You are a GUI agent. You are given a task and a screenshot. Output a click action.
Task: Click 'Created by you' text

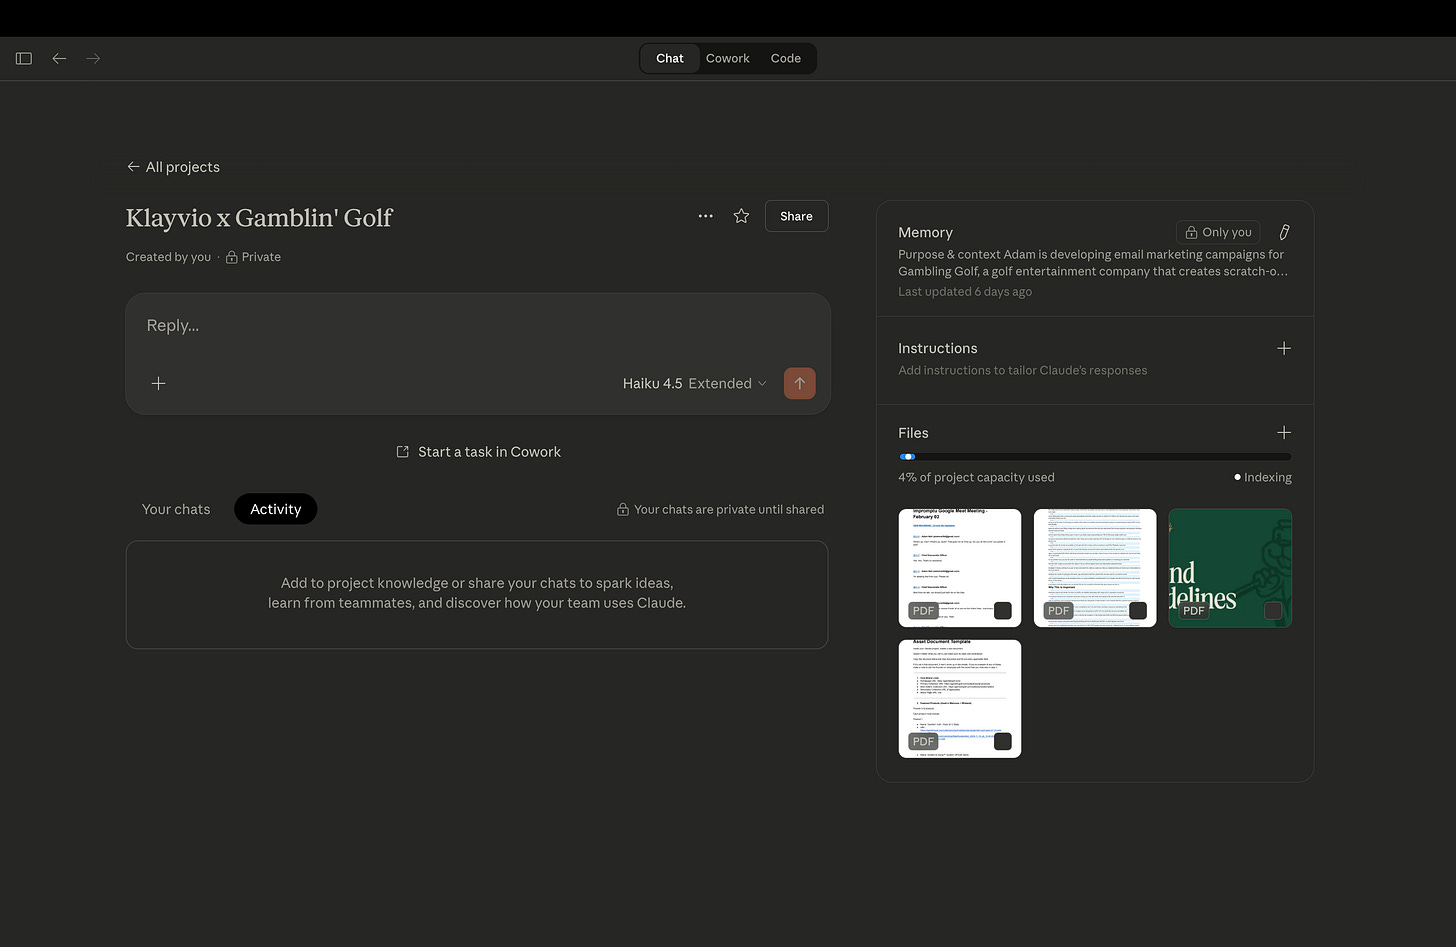[x=168, y=257]
